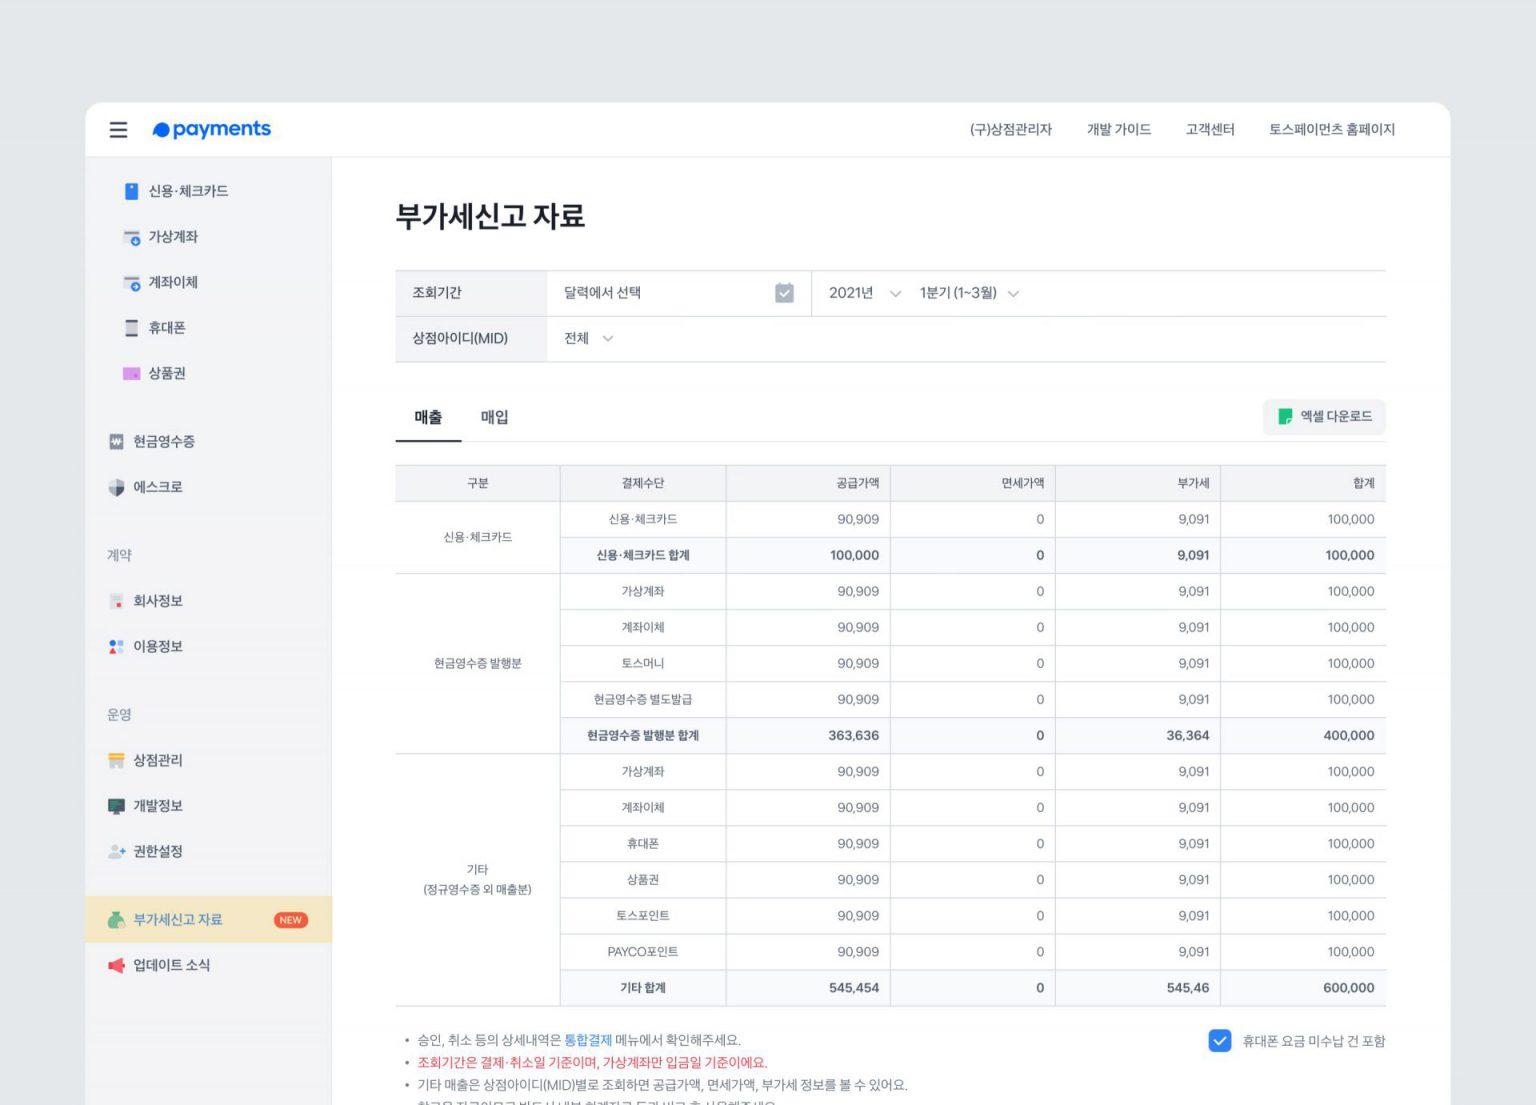Follow the 통합결제 link in the notes
The height and width of the screenshot is (1105, 1536).
click(588, 1040)
